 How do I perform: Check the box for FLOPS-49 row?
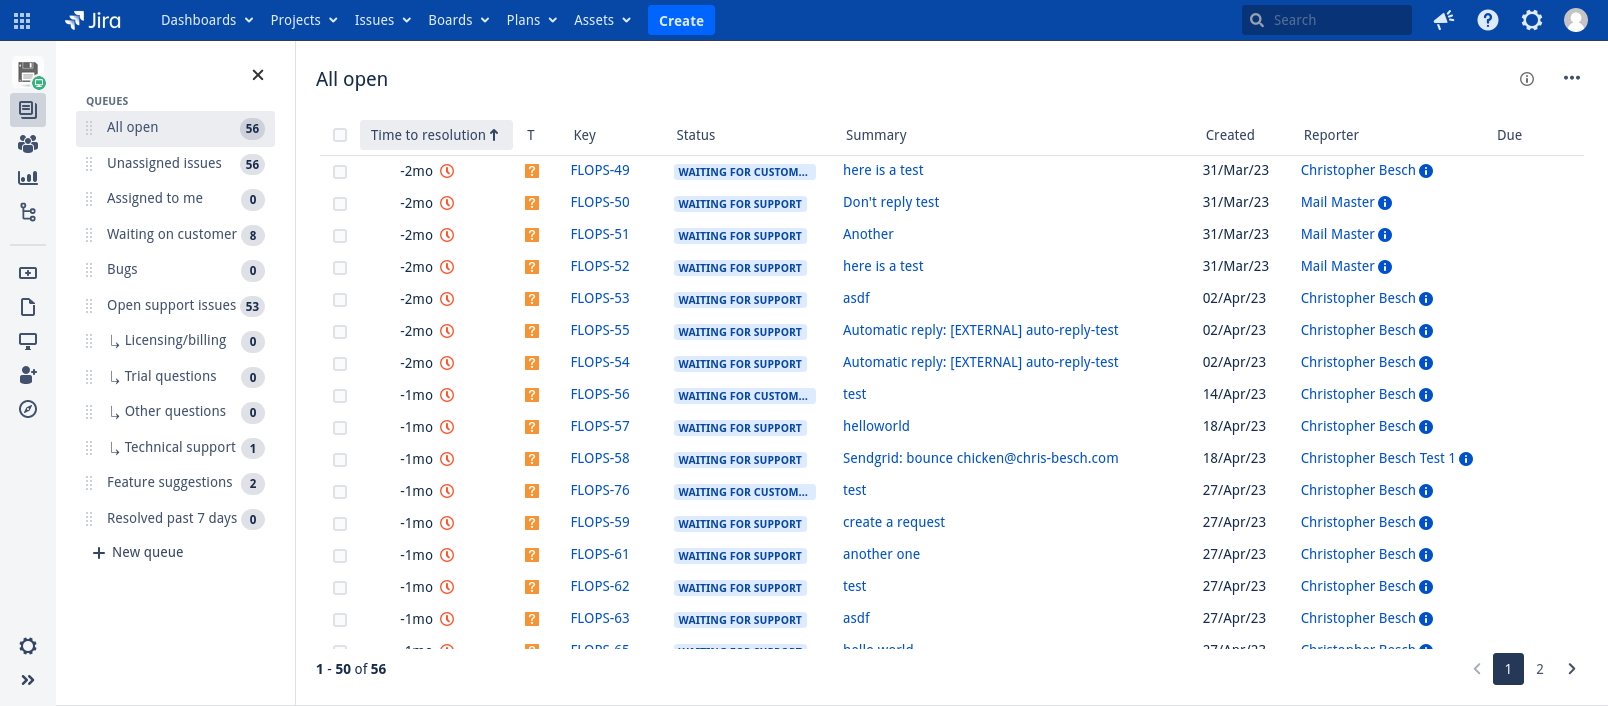pos(340,172)
